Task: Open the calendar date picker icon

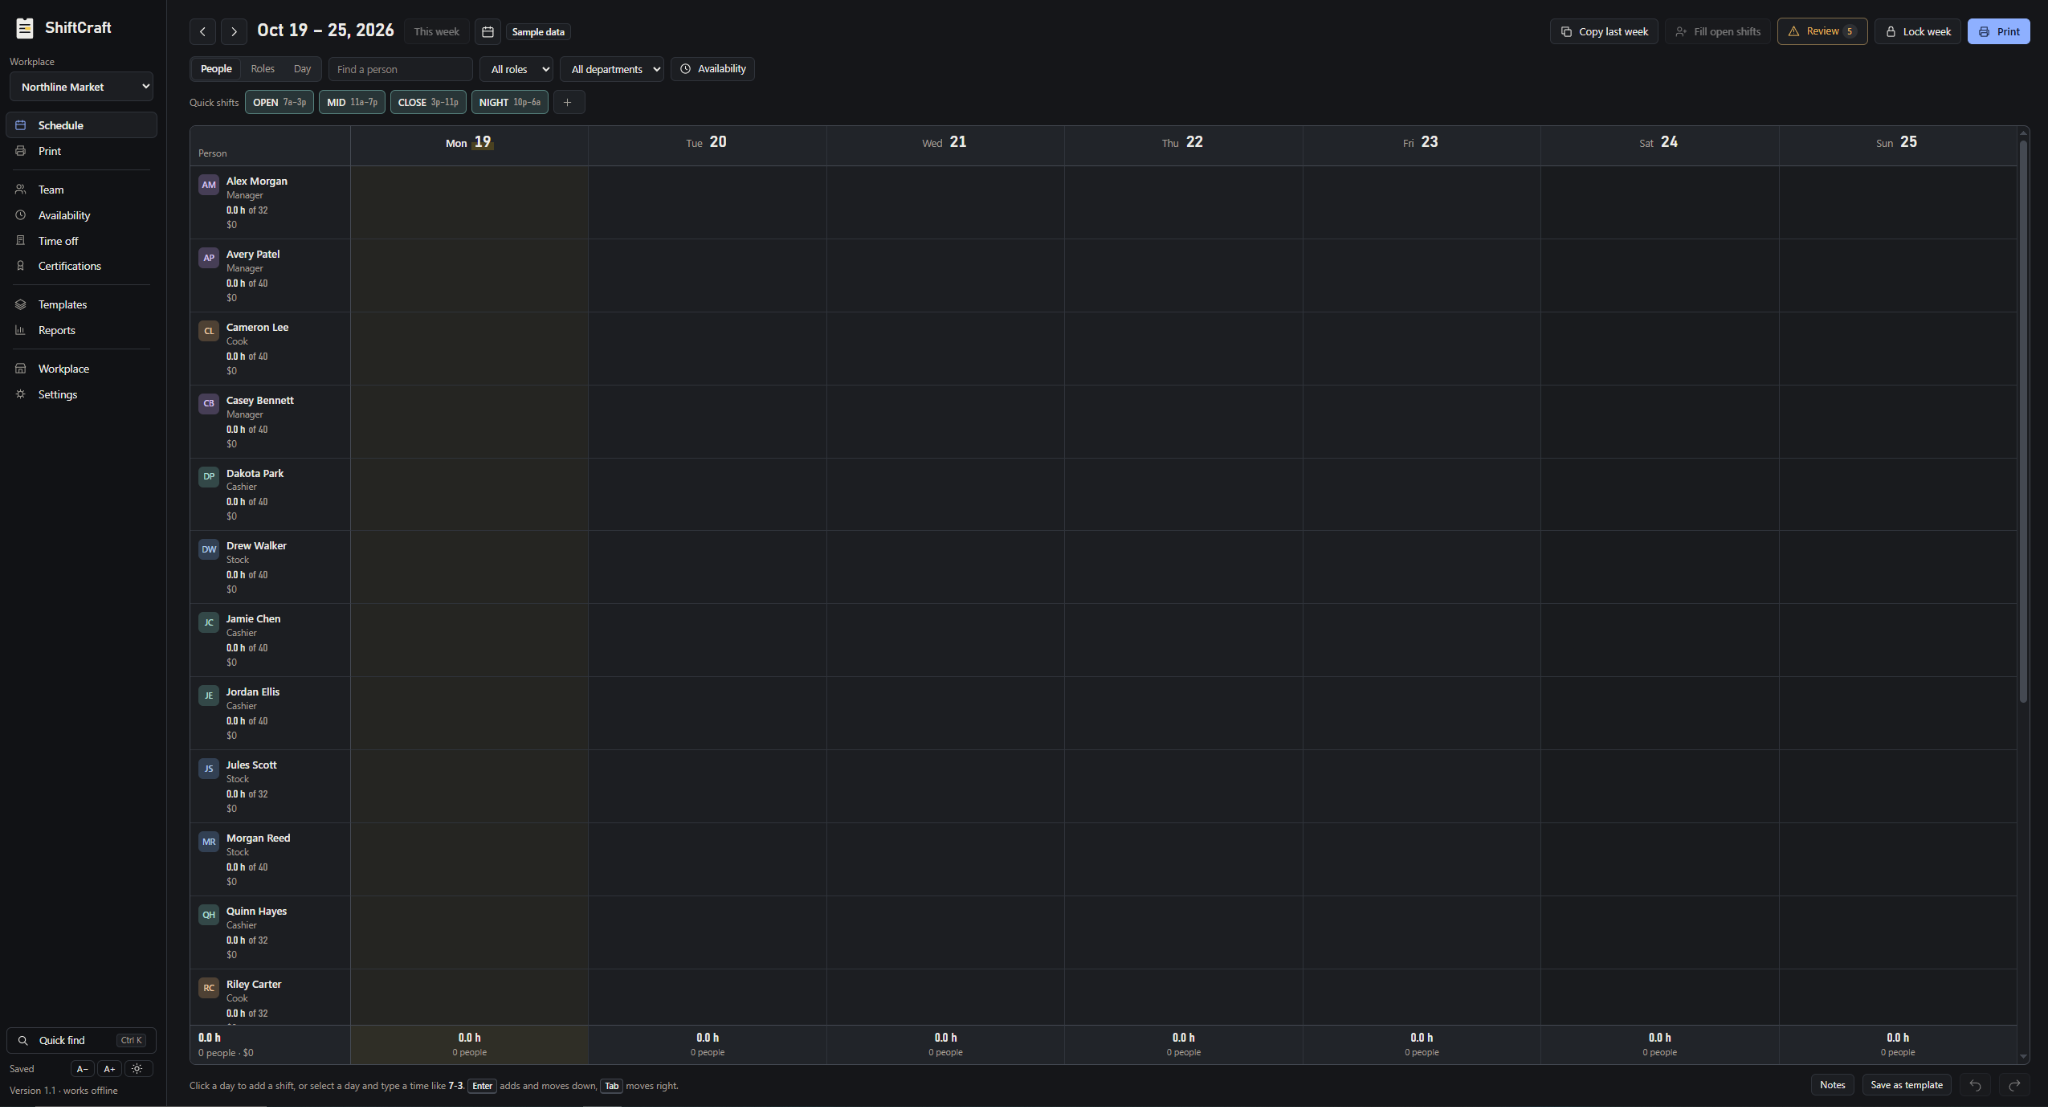Action: pyautogui.click(x=487, y=32)
